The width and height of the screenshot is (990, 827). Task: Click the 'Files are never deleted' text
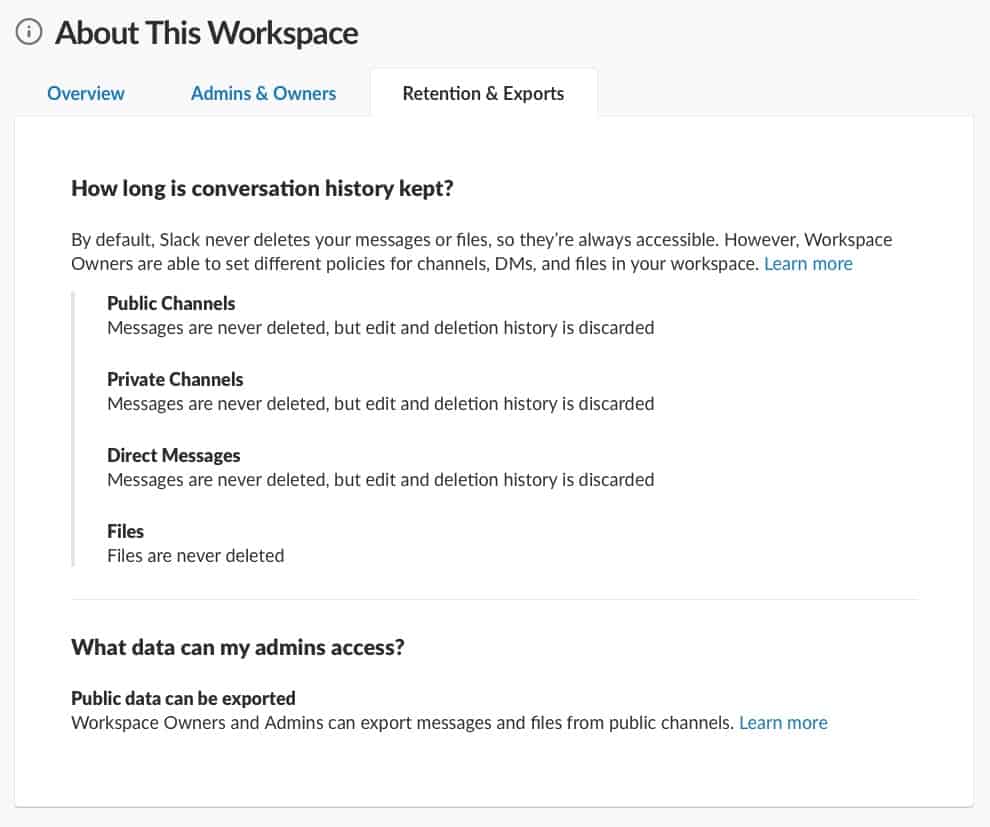(195, 555)
